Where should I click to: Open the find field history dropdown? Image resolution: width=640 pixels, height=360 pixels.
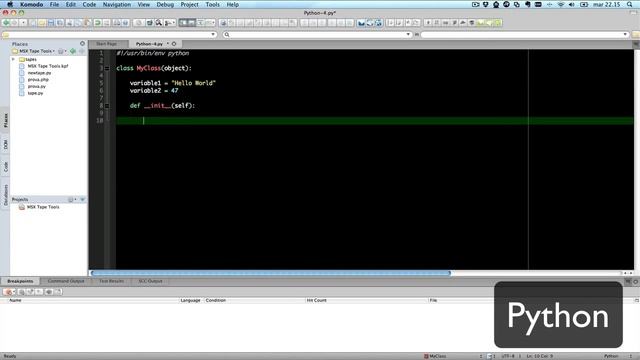pyautogui.click(x=408, y=35)
